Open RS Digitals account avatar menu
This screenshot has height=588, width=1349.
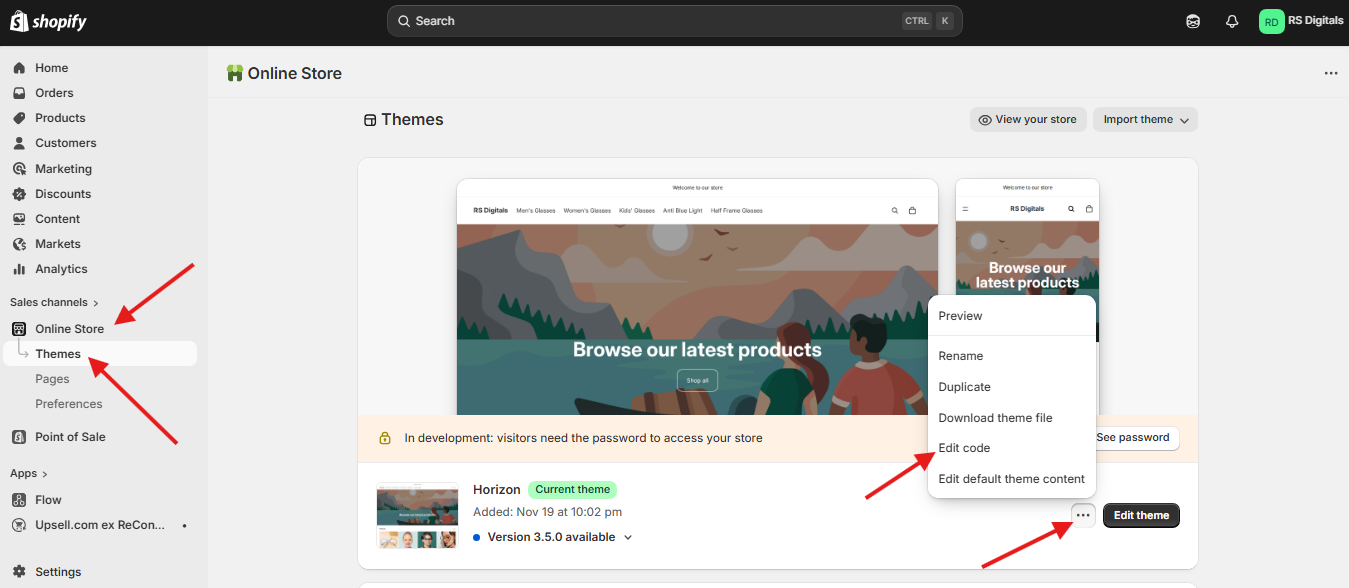(x=1271, y=21)
